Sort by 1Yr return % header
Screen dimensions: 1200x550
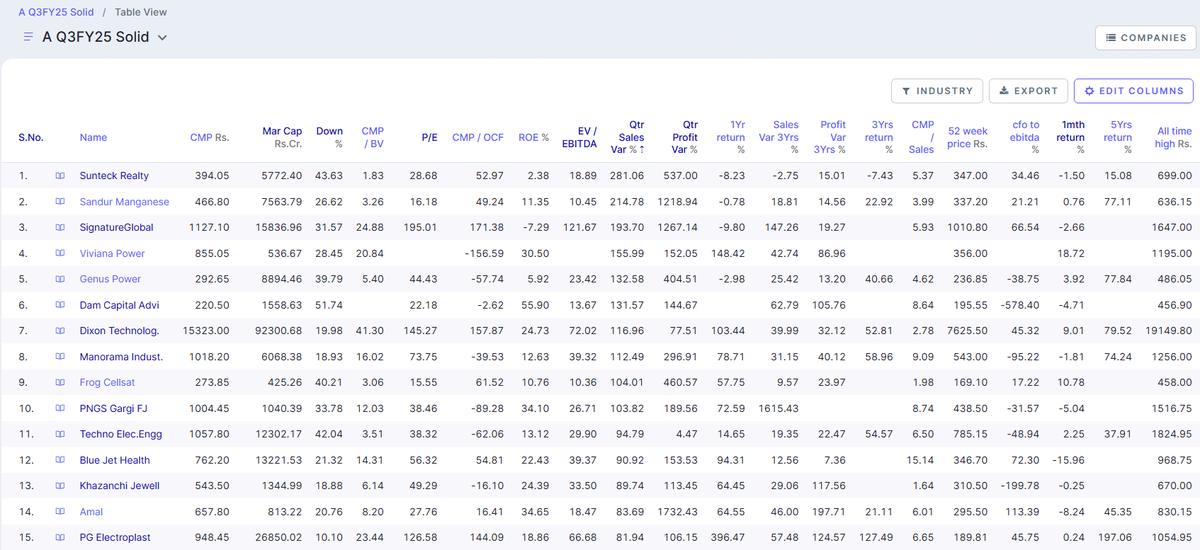coord(731,138)
